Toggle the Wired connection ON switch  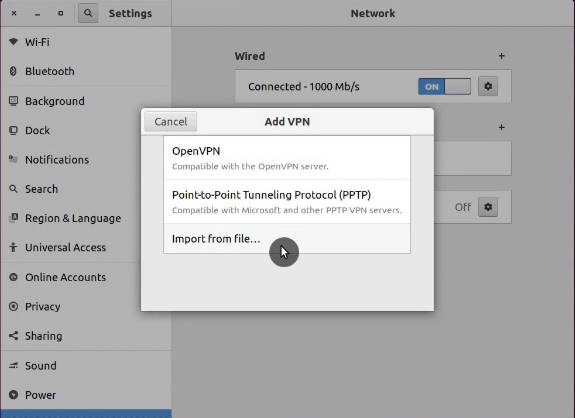[x=444, y=87]
